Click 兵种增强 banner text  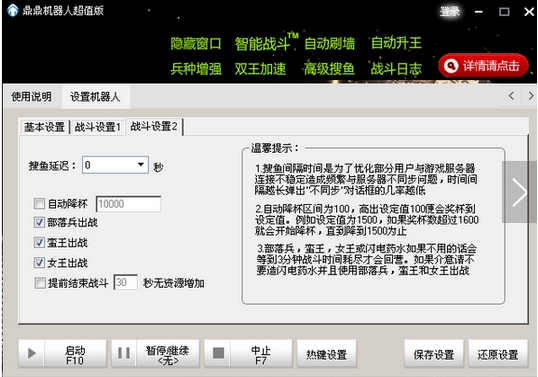(x=196, y=69)
